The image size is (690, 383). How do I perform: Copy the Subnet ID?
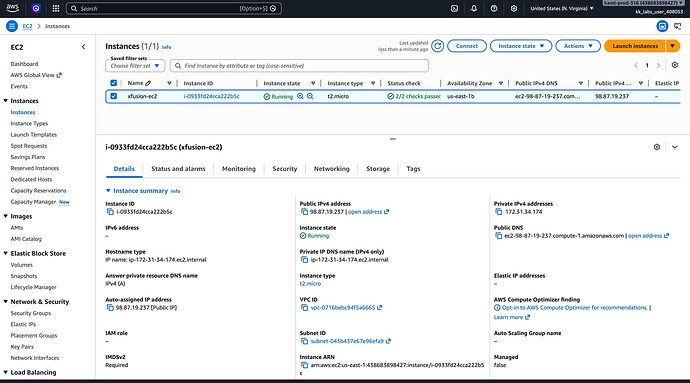coord(304,341)
